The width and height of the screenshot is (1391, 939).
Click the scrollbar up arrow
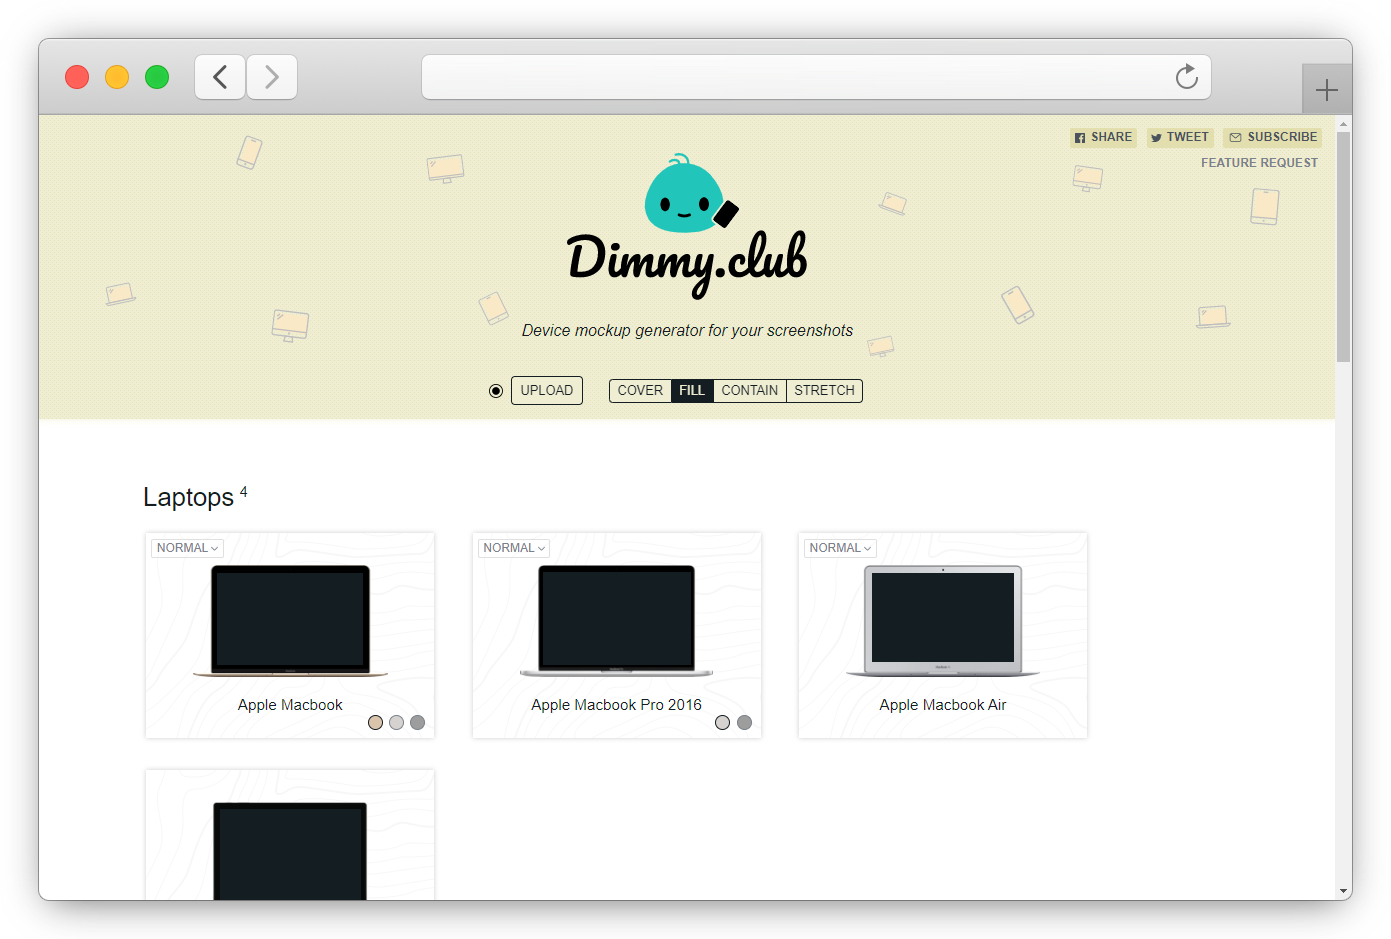tap(1343, 124)
